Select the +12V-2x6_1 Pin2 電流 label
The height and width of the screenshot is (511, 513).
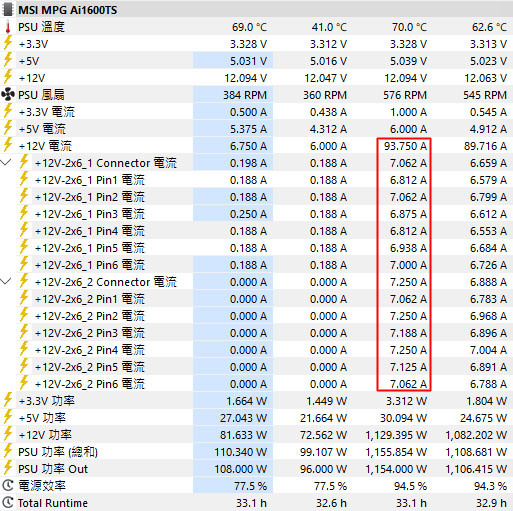(90, 197)
